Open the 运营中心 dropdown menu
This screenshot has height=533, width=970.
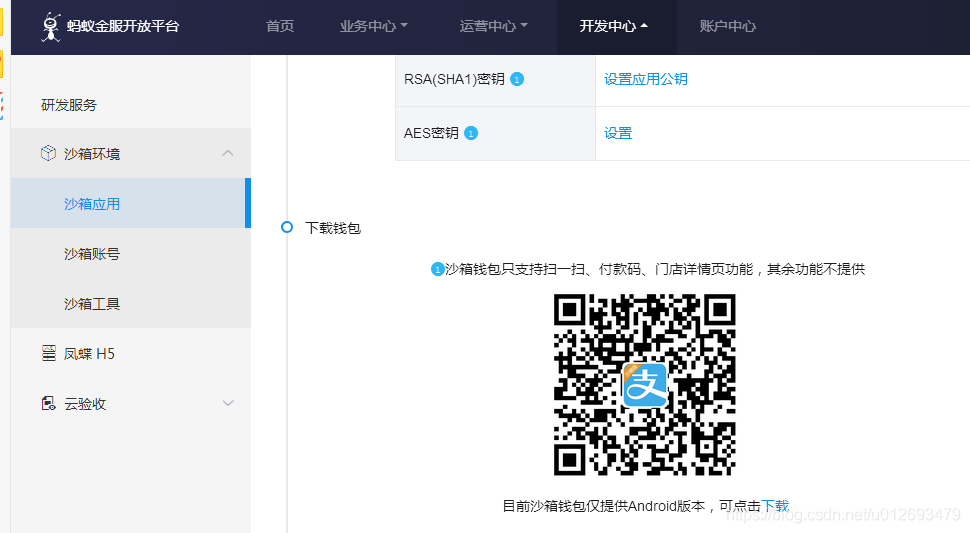494,26
